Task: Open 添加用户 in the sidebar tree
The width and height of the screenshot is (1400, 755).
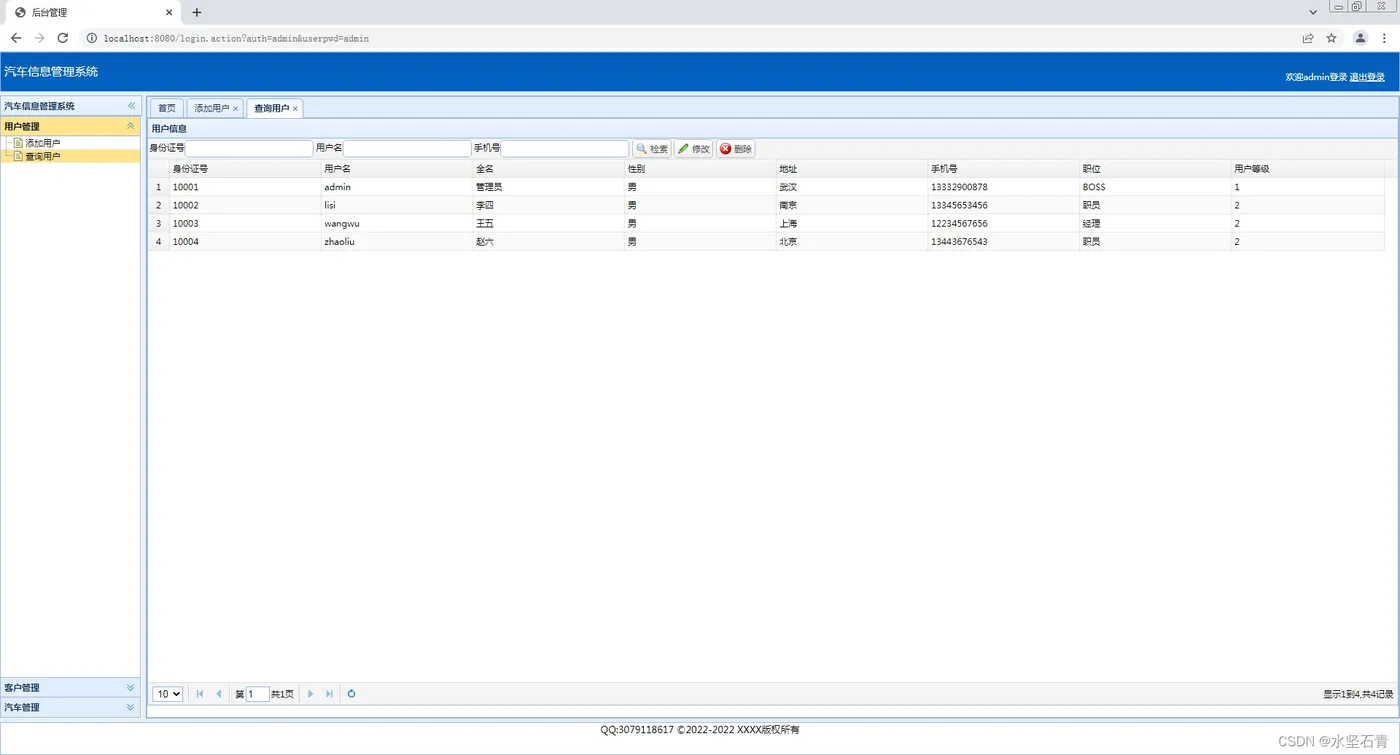Action: click(43, 143)
